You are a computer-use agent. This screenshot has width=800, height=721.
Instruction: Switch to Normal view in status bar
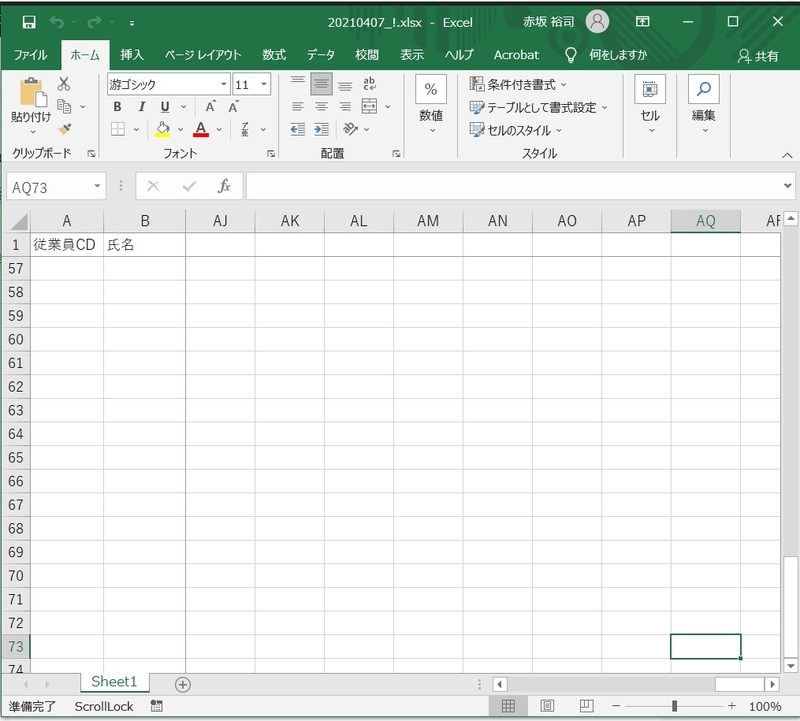click(x=508, y=706)
